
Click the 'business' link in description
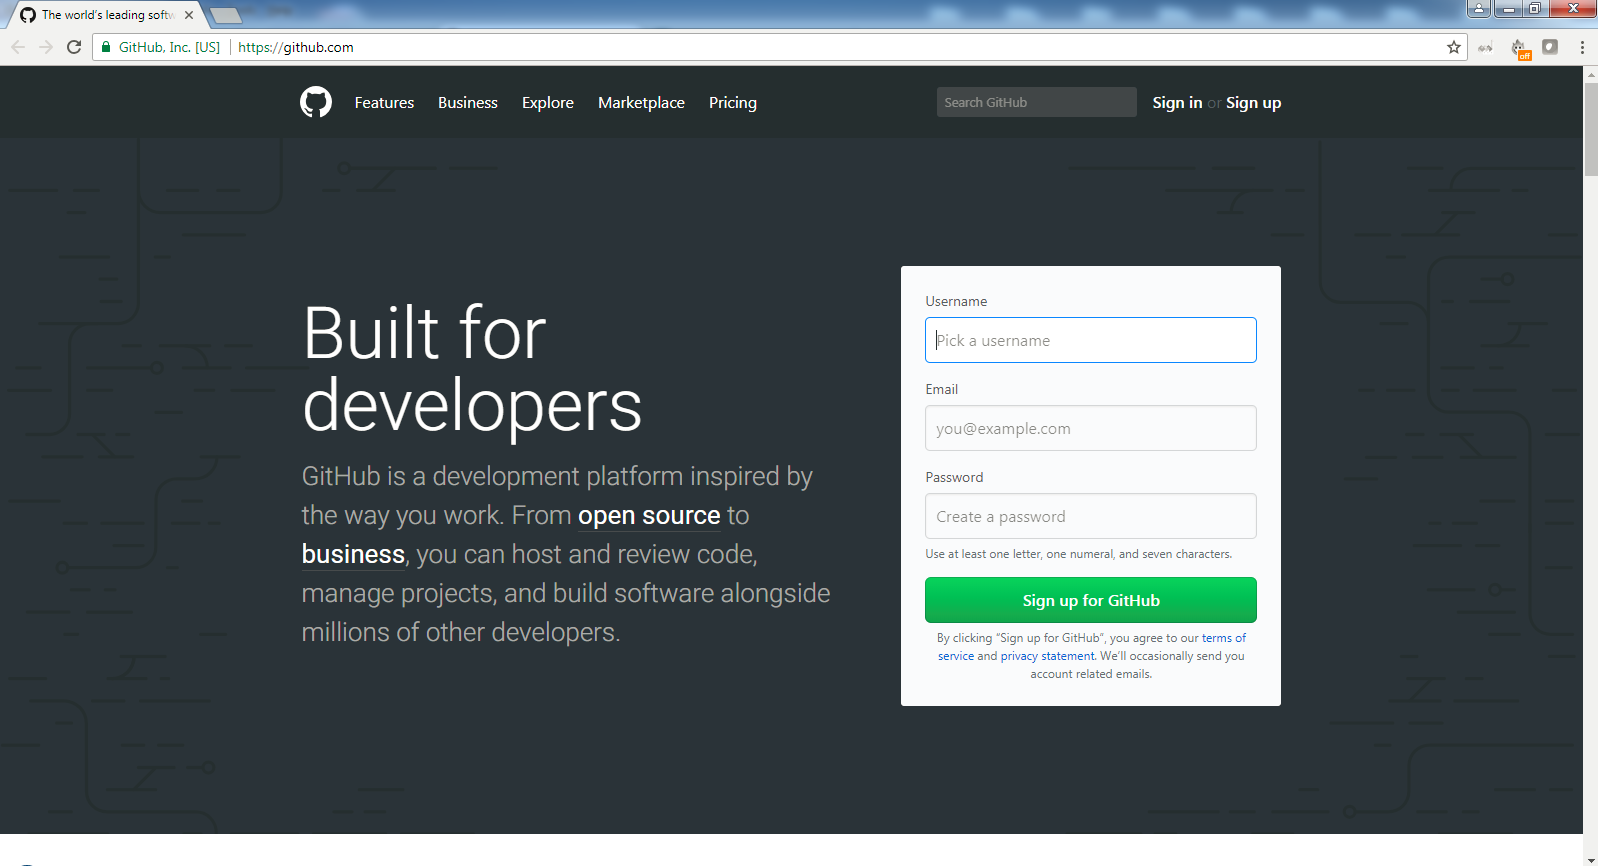click(x=353, y=554)
